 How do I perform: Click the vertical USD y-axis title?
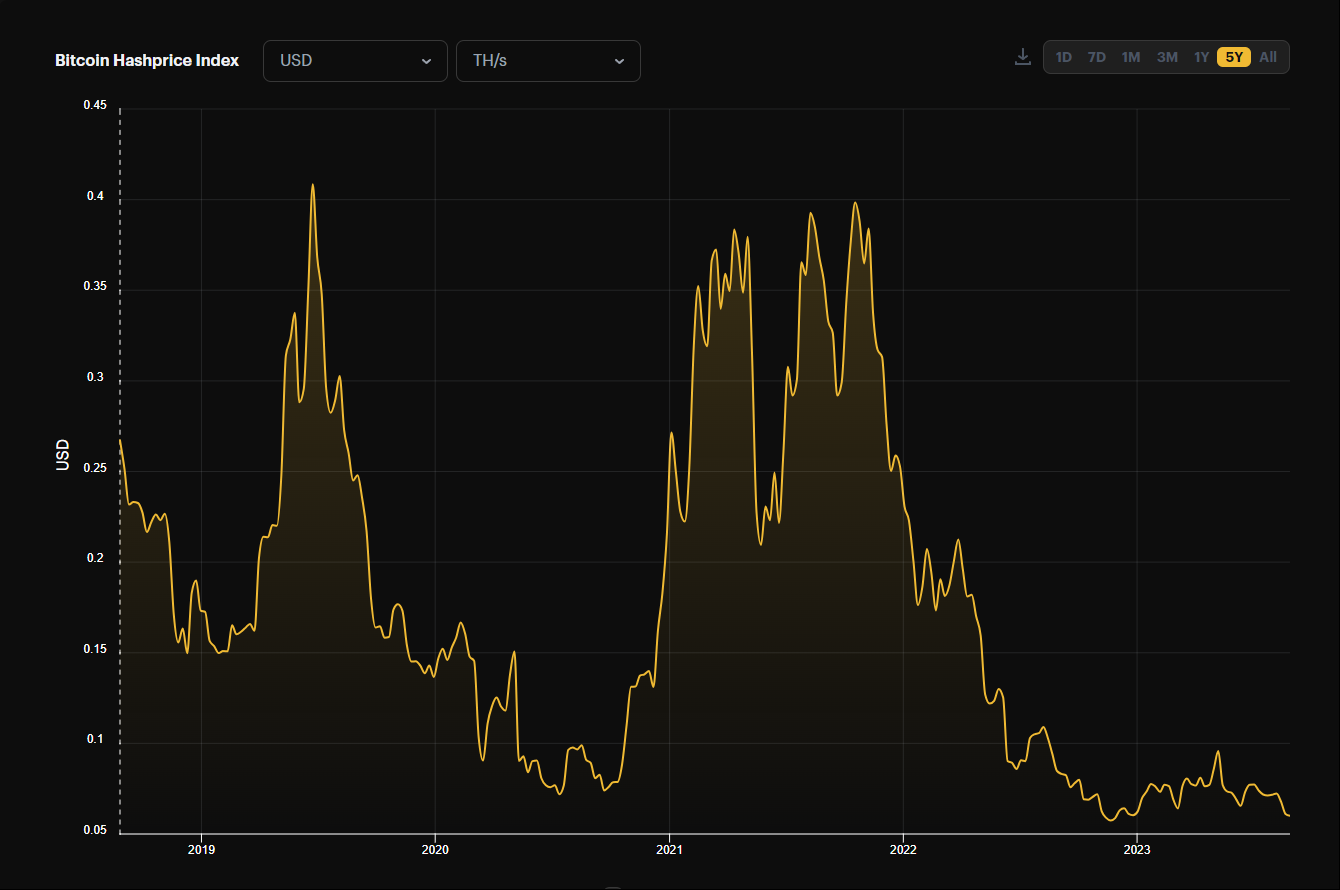click(63, 455)
